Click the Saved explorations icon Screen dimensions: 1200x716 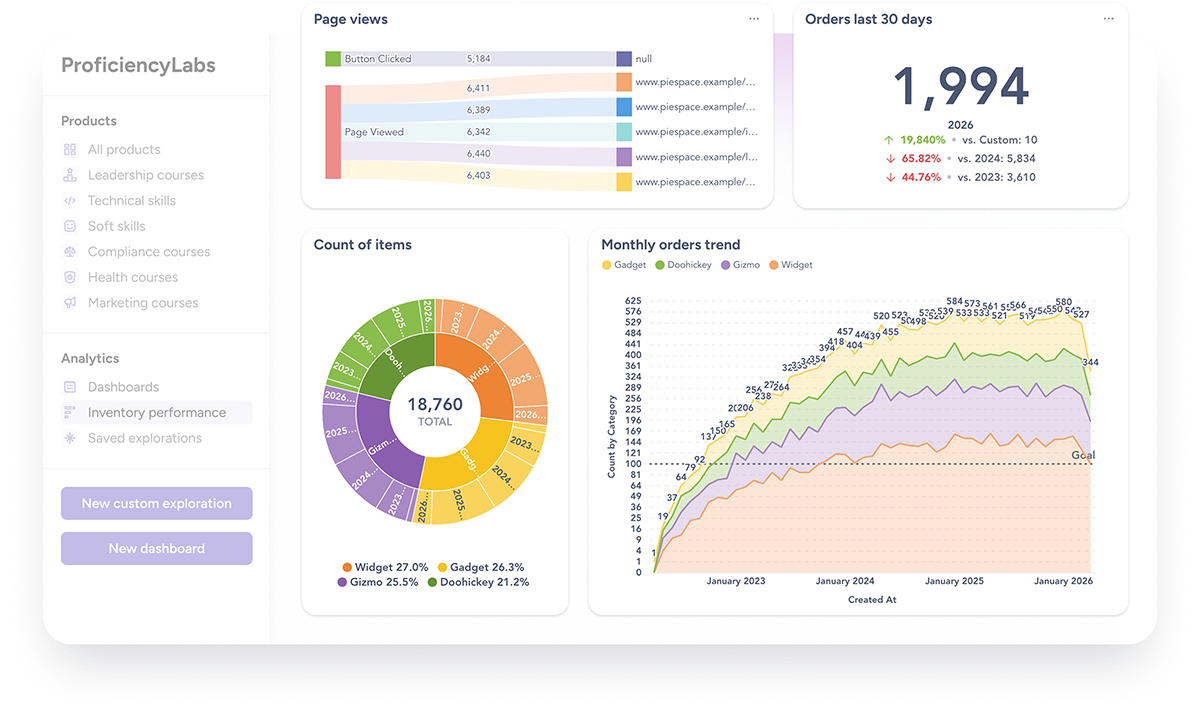(70, 439)
